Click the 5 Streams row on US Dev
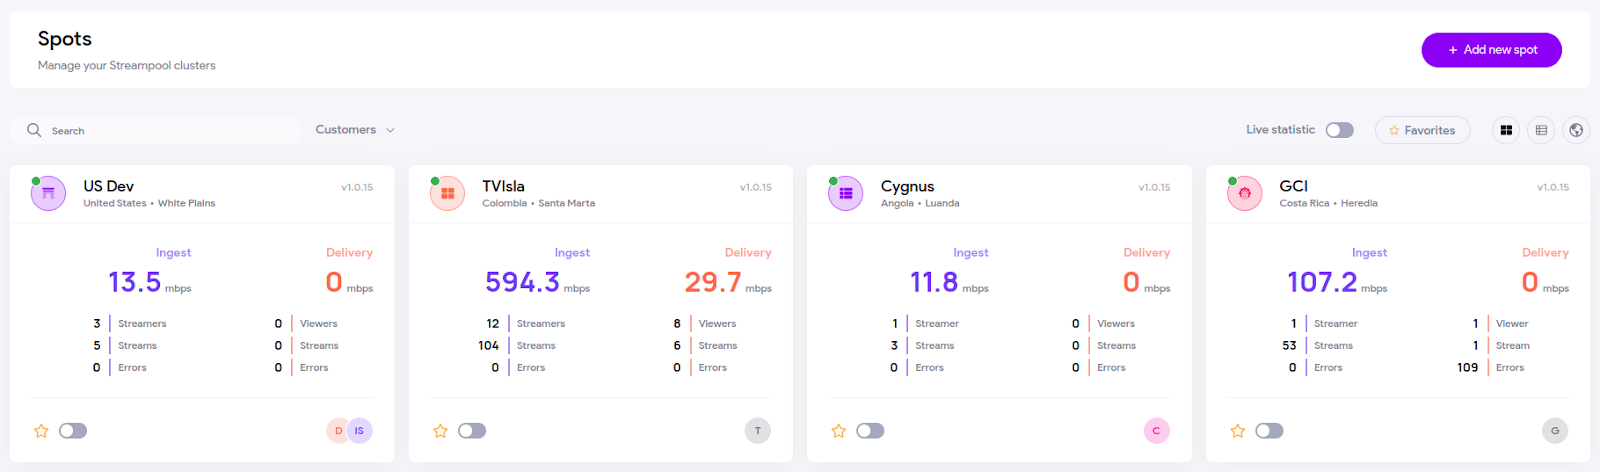1600x472 pixels. tap(124, 346)
